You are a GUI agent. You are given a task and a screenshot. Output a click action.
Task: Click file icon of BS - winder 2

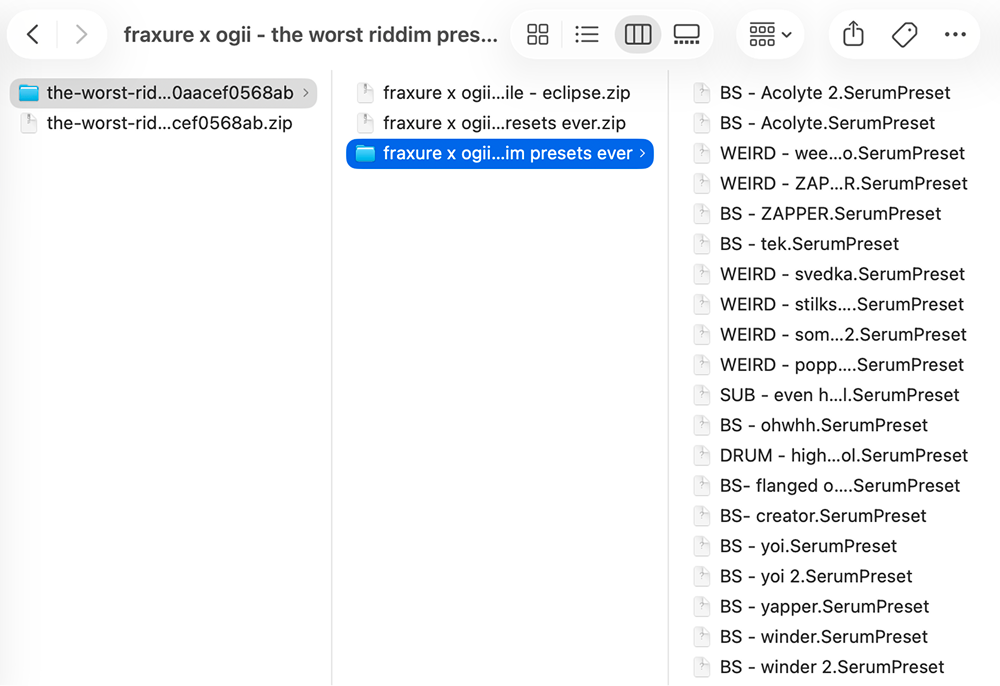(x=702, y=667)
